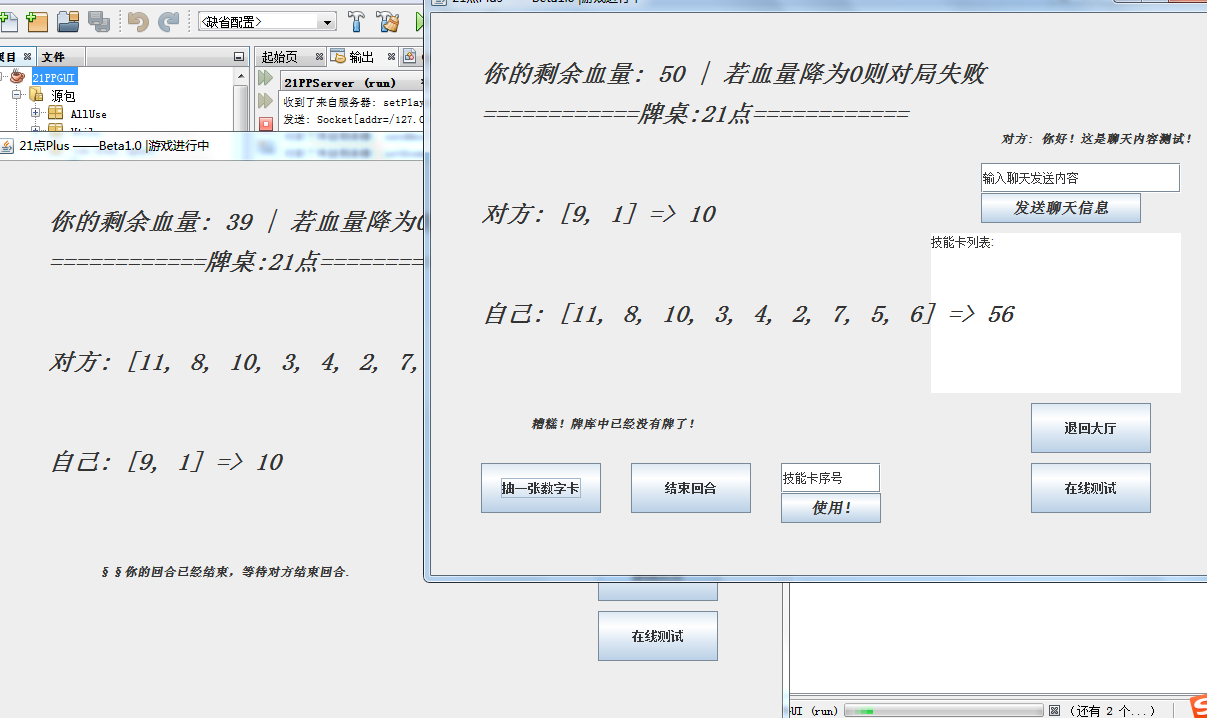
Task: Click the 还有 2 个 status text
Action: coord(1111,711)
